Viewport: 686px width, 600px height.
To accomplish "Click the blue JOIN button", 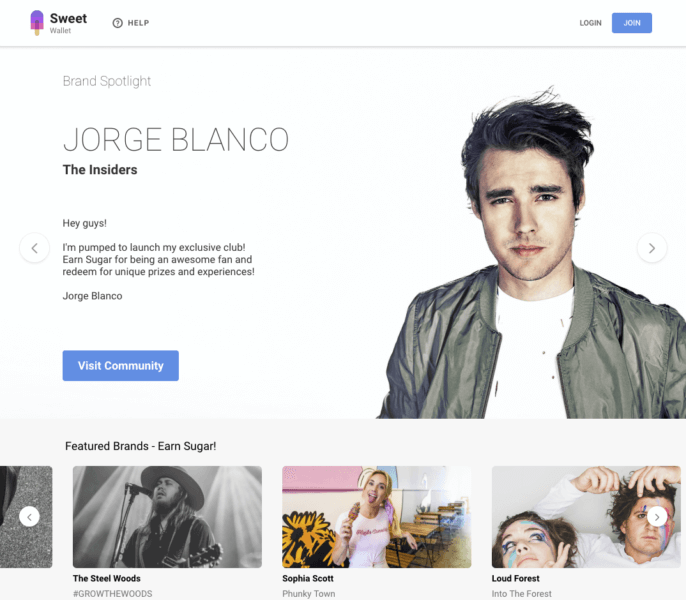I will [631, 23].
